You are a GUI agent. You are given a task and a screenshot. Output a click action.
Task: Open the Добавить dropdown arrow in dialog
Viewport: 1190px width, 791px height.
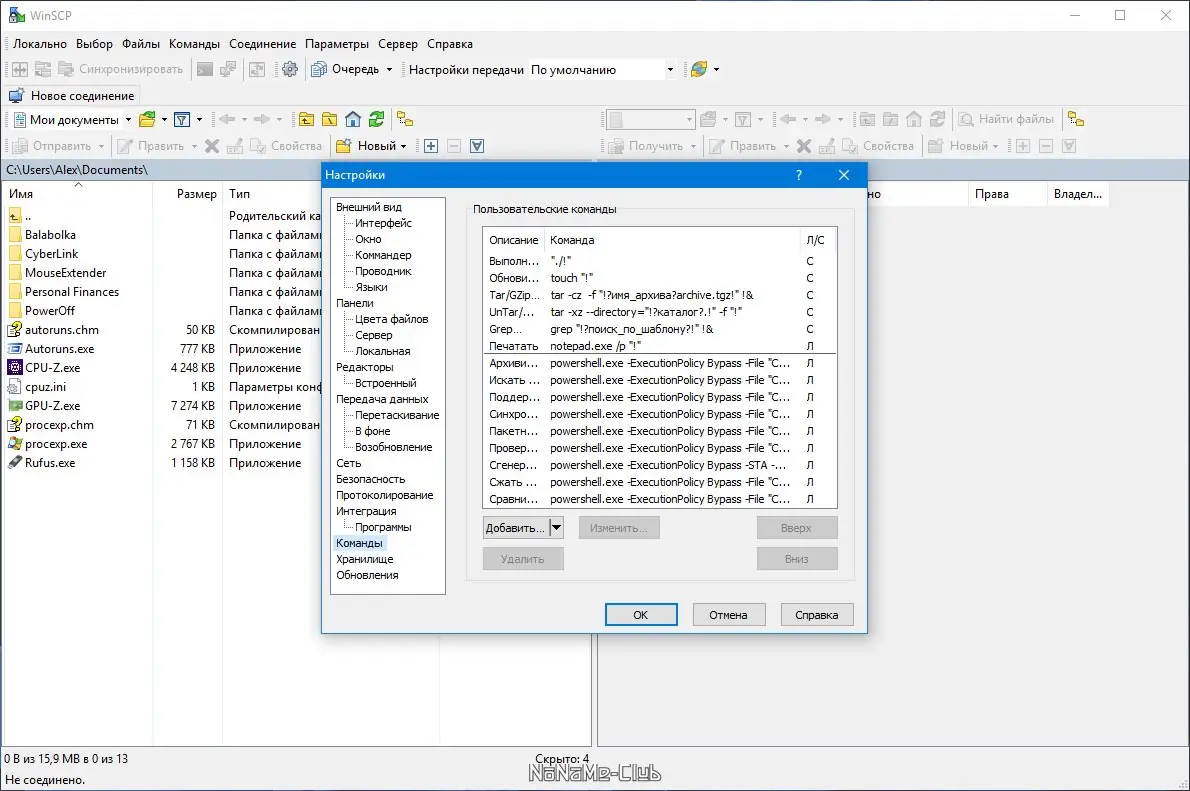coord(556,528)
